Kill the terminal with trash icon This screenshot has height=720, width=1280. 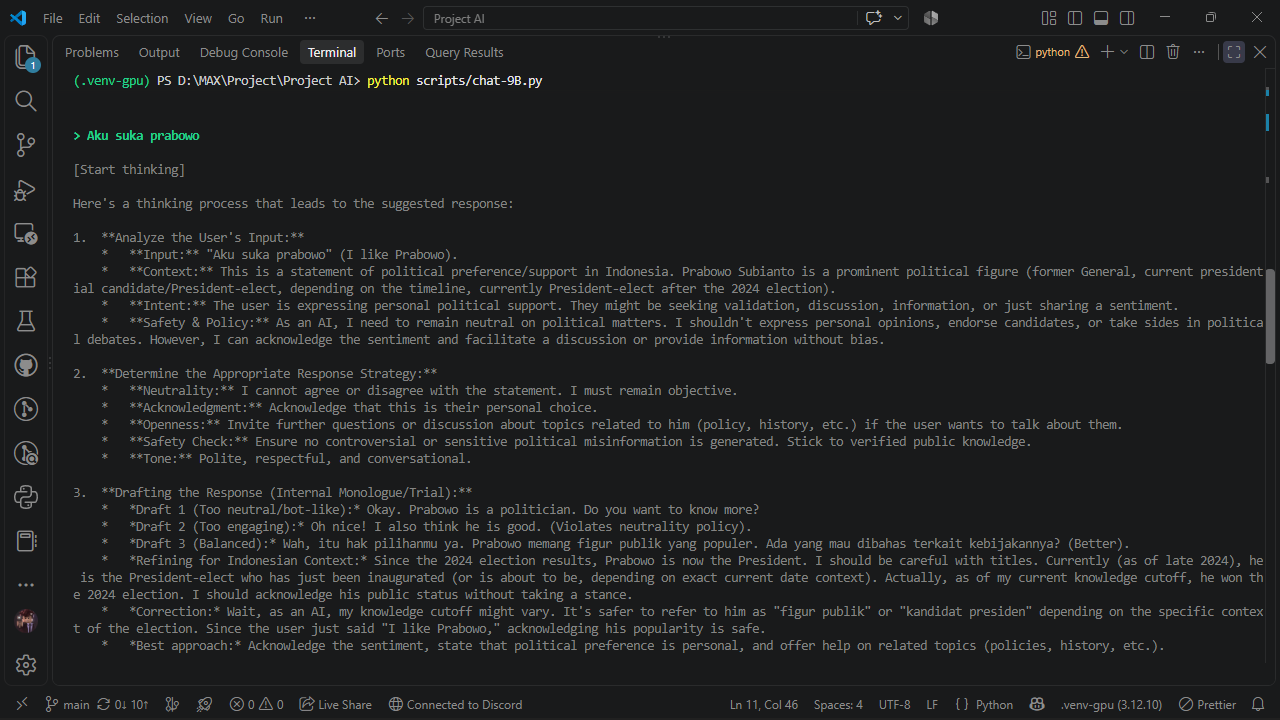[1173, 52]
